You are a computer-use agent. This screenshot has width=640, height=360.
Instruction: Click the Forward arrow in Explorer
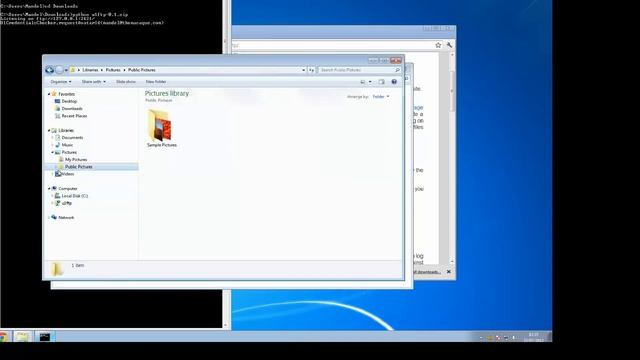tap(60, 70)
